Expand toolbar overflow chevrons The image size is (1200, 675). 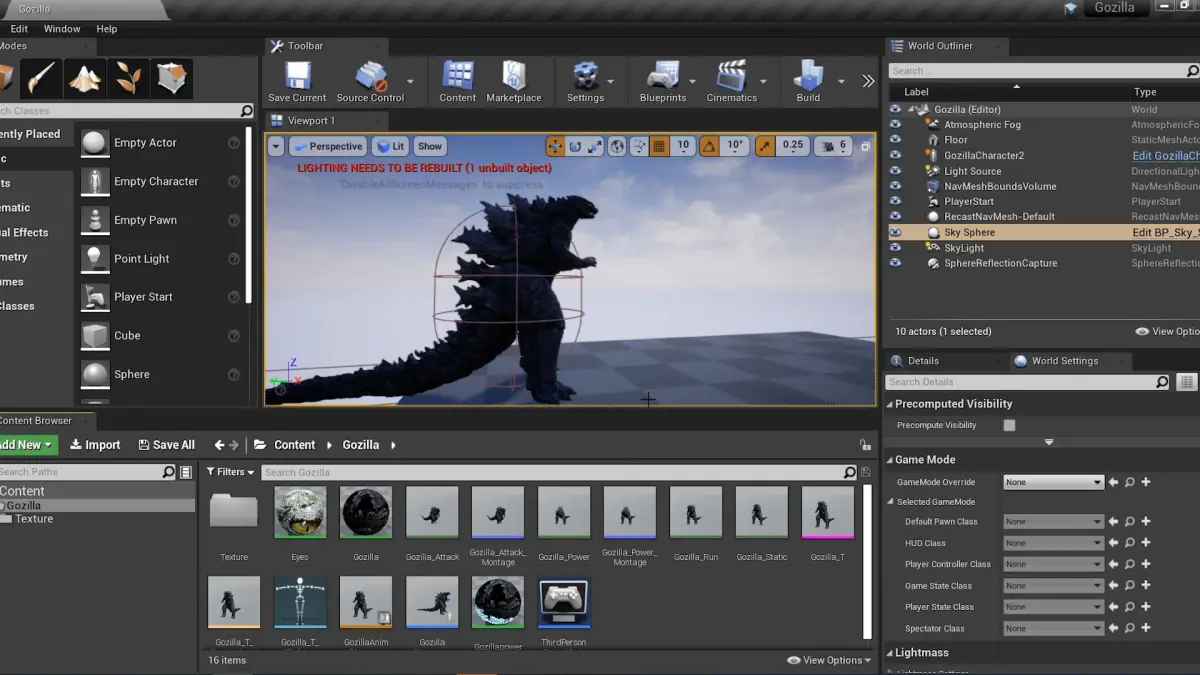(868, 81)
